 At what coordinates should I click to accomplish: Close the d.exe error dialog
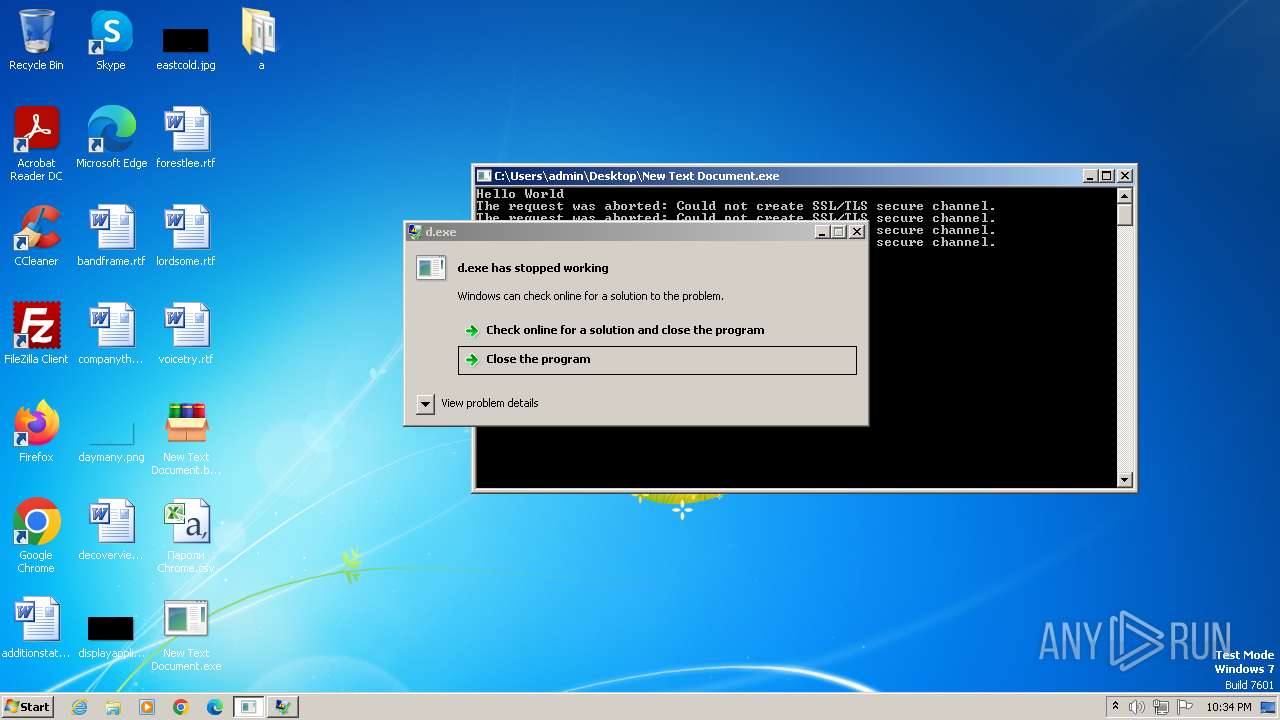coord(856,232)
